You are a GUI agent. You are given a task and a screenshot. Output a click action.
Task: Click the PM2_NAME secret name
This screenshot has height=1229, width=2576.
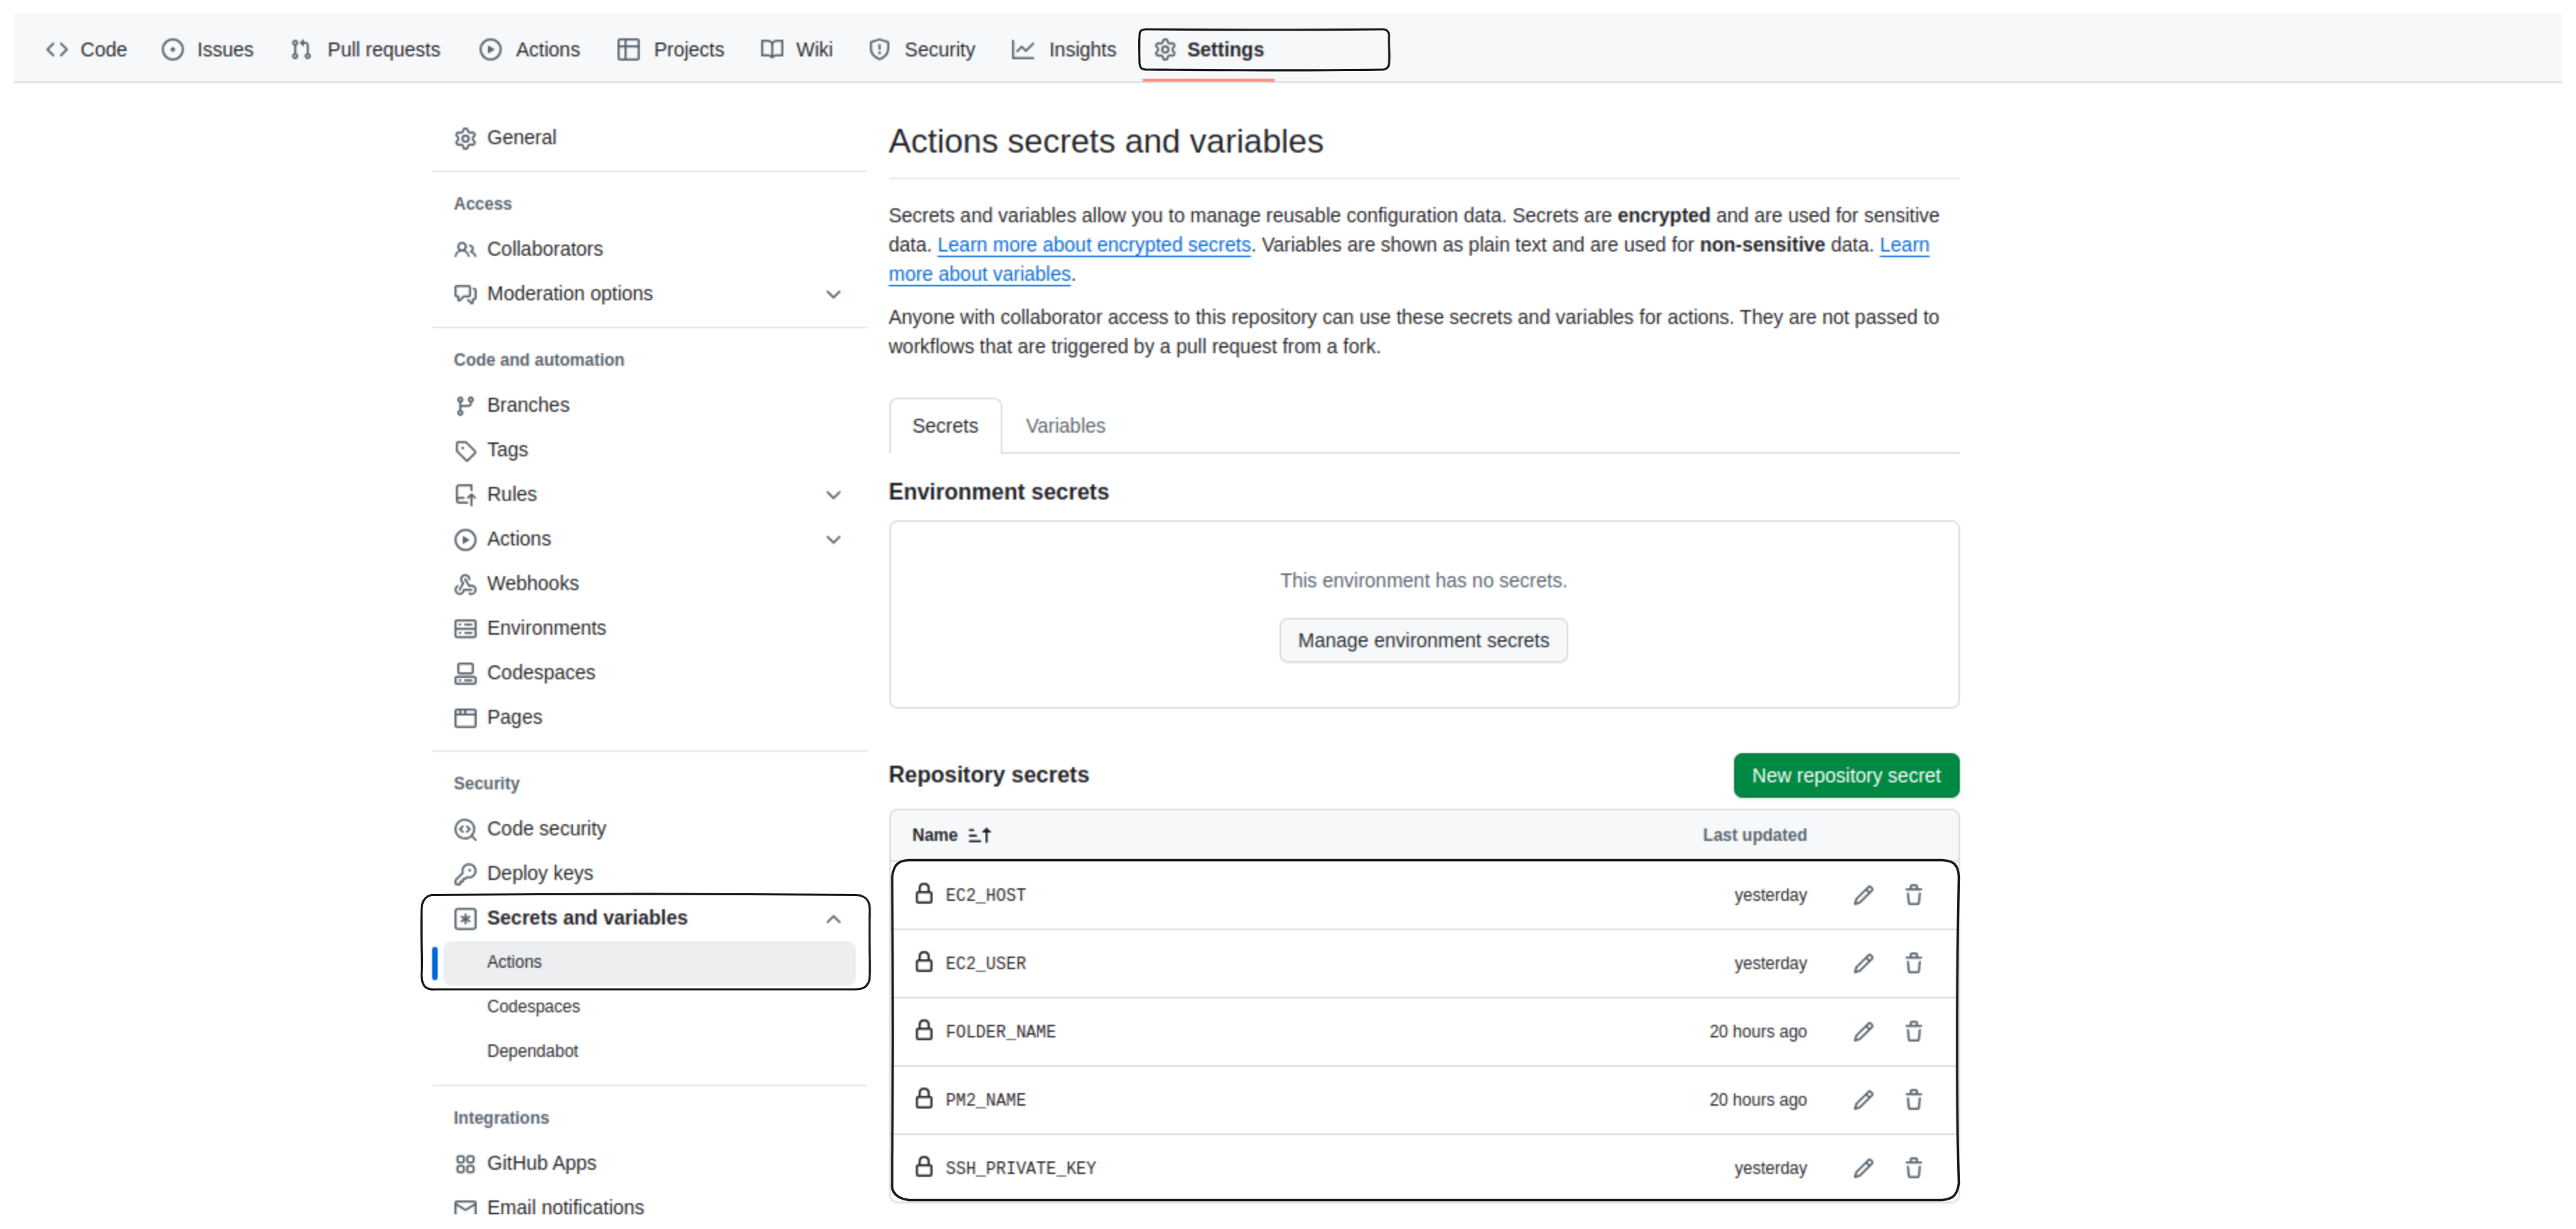985,1100
